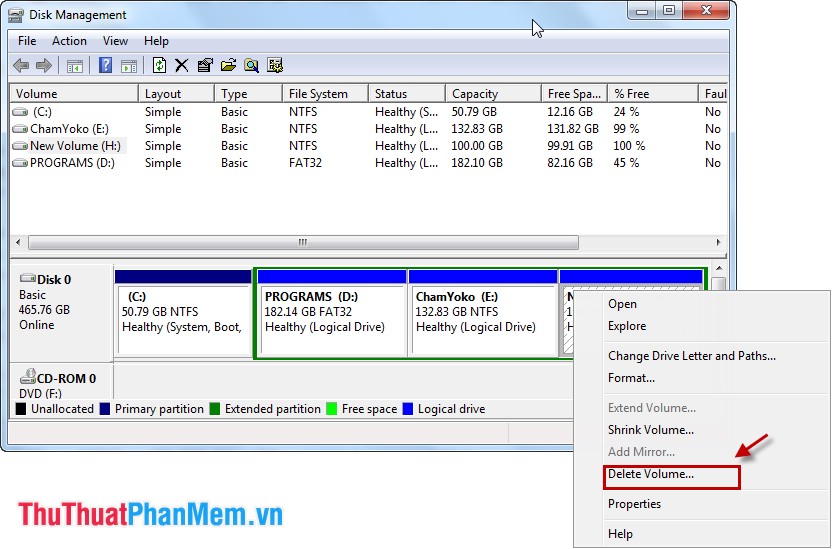Click the 182.10 GB capacity cell

pos(476,163)
